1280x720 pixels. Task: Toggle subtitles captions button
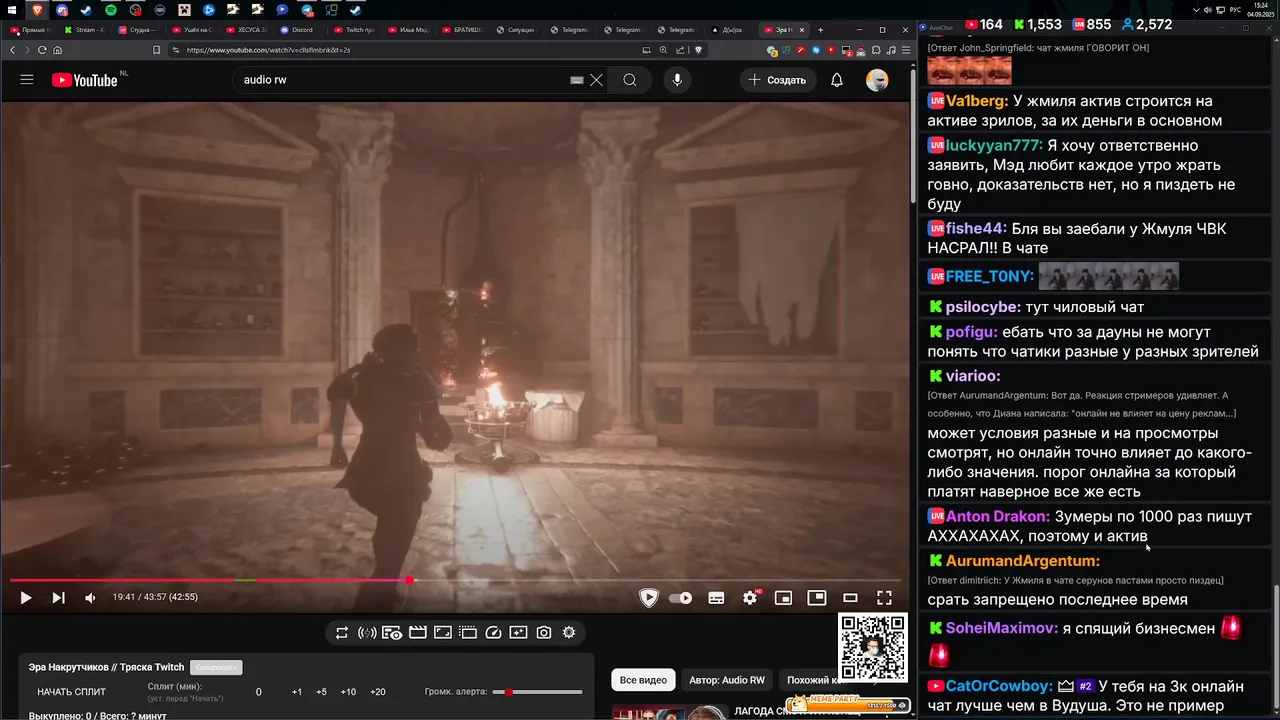pos(716,598)
